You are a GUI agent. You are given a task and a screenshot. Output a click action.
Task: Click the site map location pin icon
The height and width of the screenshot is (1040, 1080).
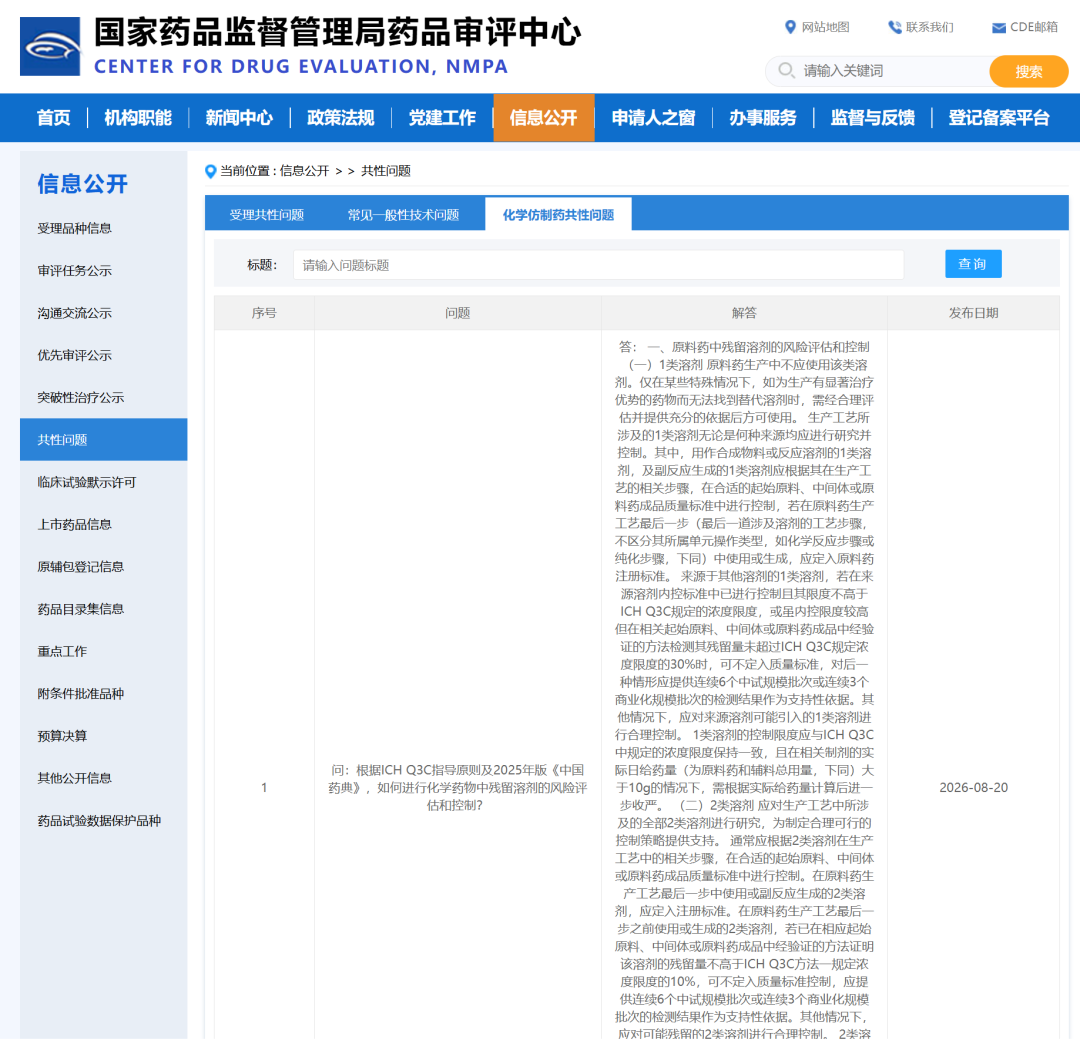click(x=790, y=27)
